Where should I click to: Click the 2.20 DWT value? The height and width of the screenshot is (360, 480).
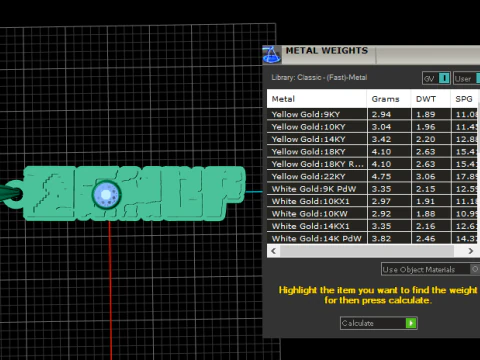(425, 139)
